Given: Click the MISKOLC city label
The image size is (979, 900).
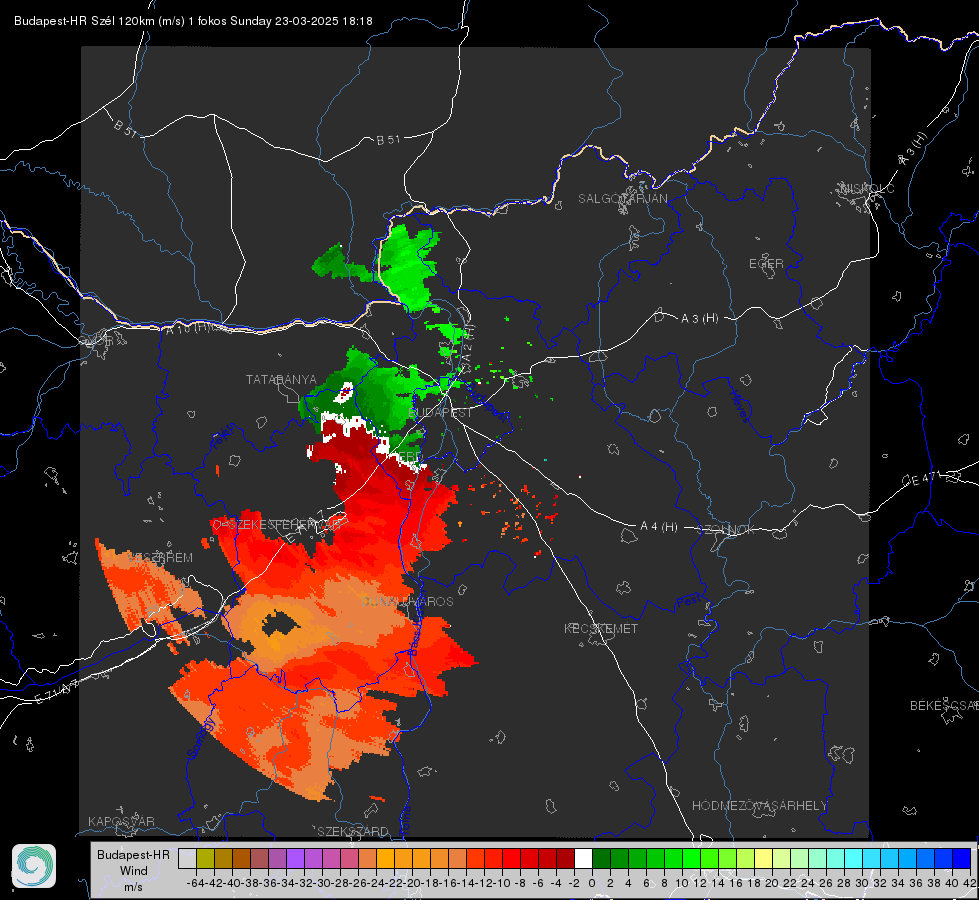Looking at the screenshot, I should [x=867, y=189].
